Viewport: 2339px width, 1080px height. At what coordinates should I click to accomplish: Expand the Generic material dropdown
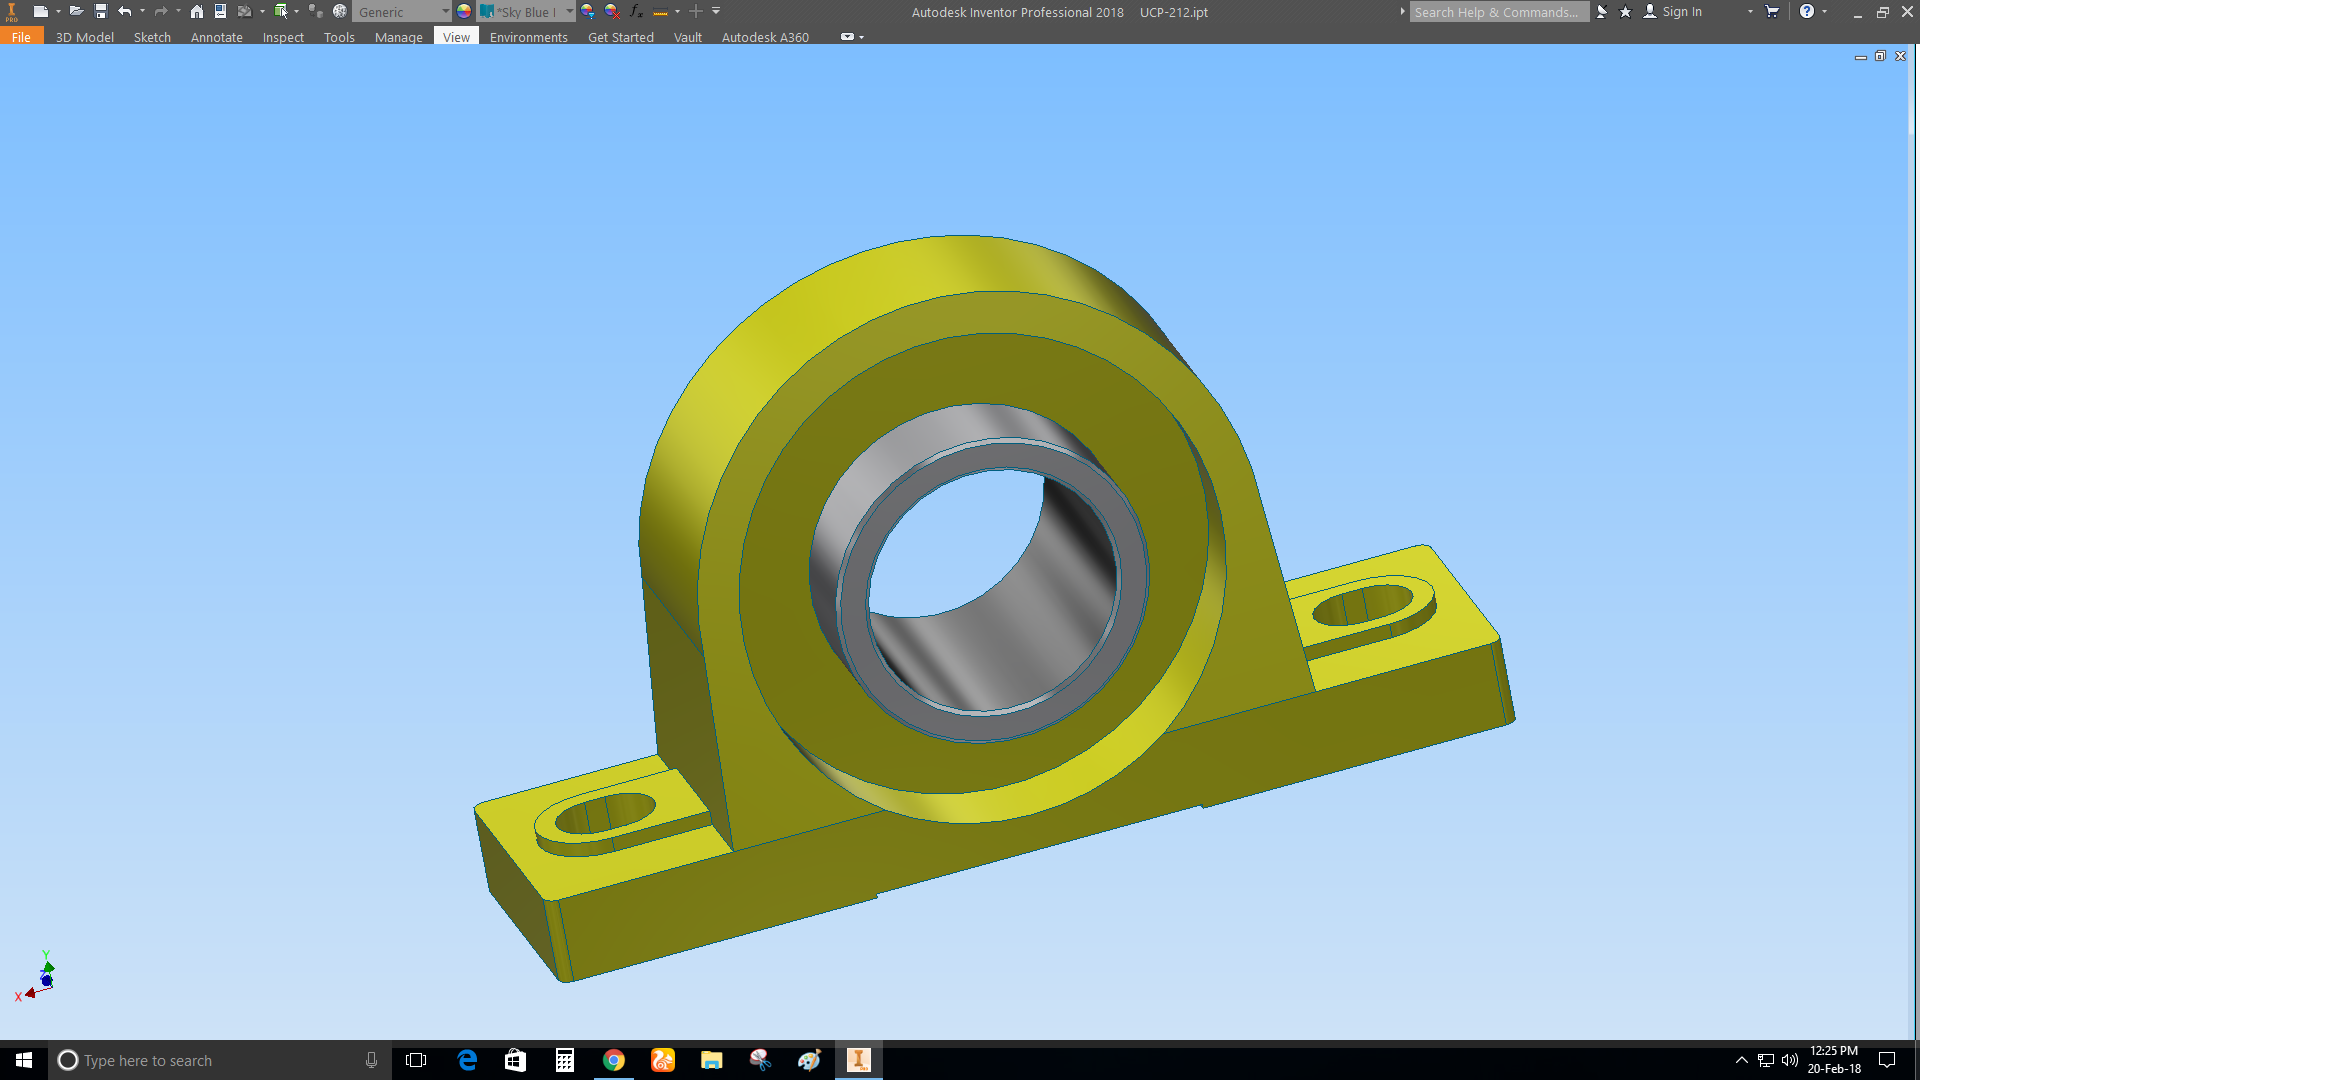coord(445,11)
